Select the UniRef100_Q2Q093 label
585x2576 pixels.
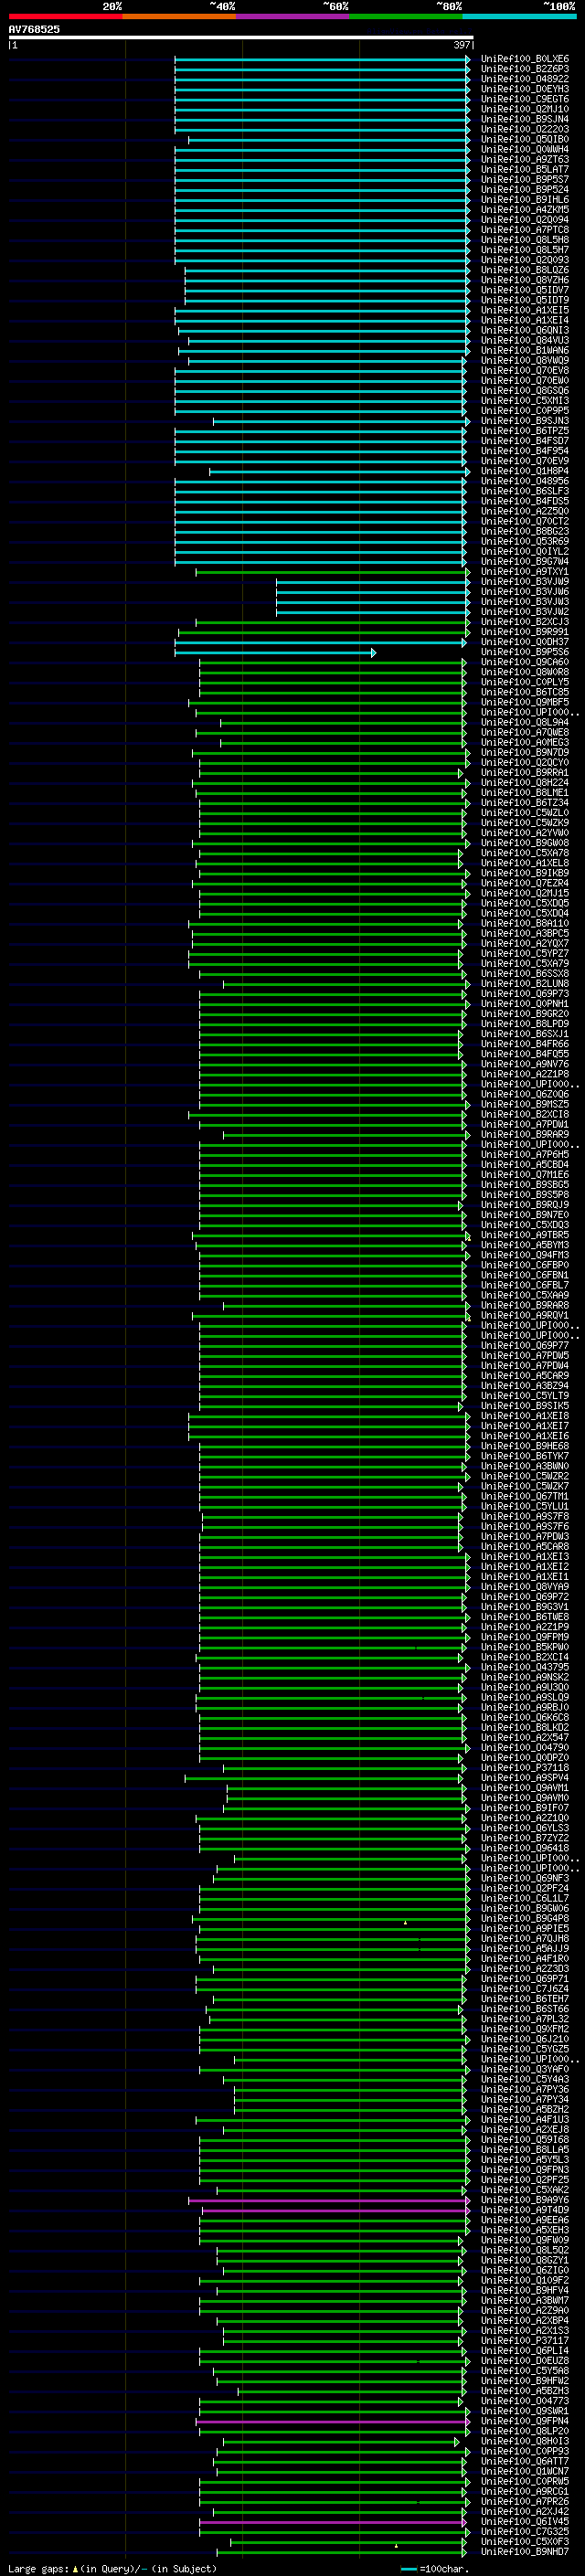click(x=525, y=260)
